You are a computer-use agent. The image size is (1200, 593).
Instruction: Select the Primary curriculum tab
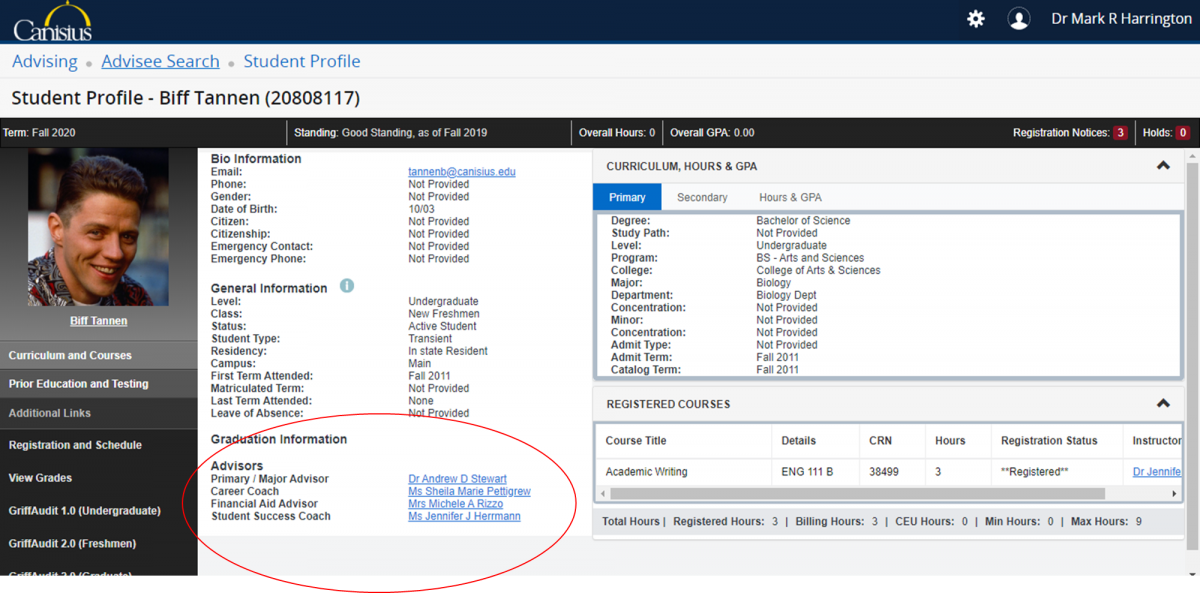627,197
